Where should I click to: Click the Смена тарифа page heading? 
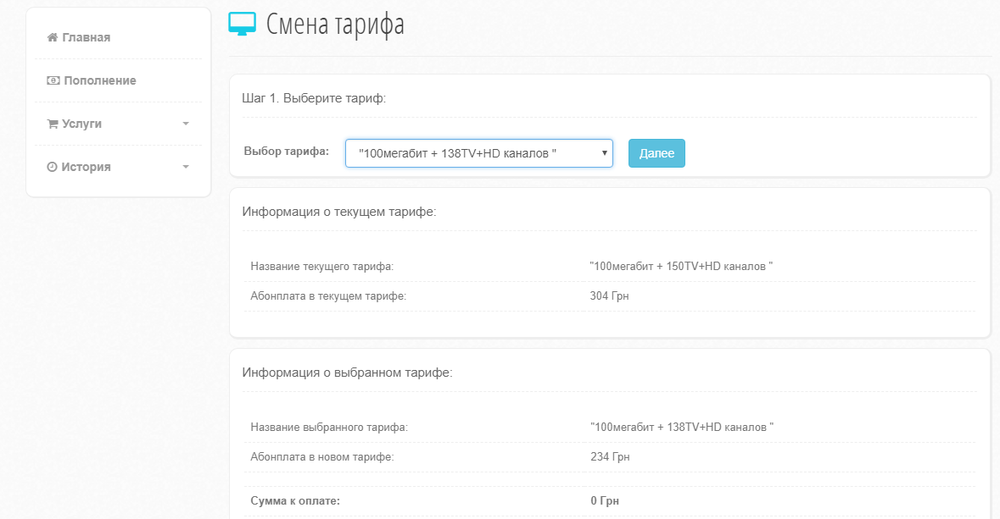pos(335,24)
